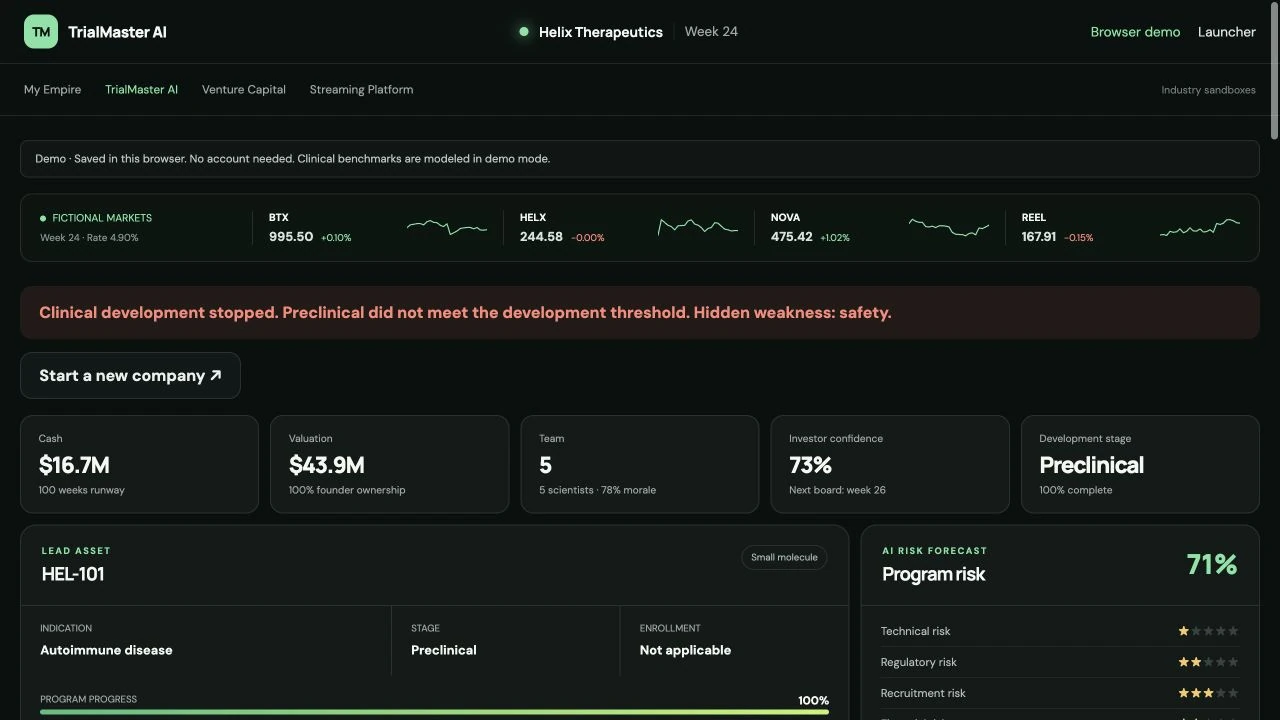Click the HEL-101 lead asset name
Image resolution: width=1280 pixels, height=720 pixels.
click(73, 574)
